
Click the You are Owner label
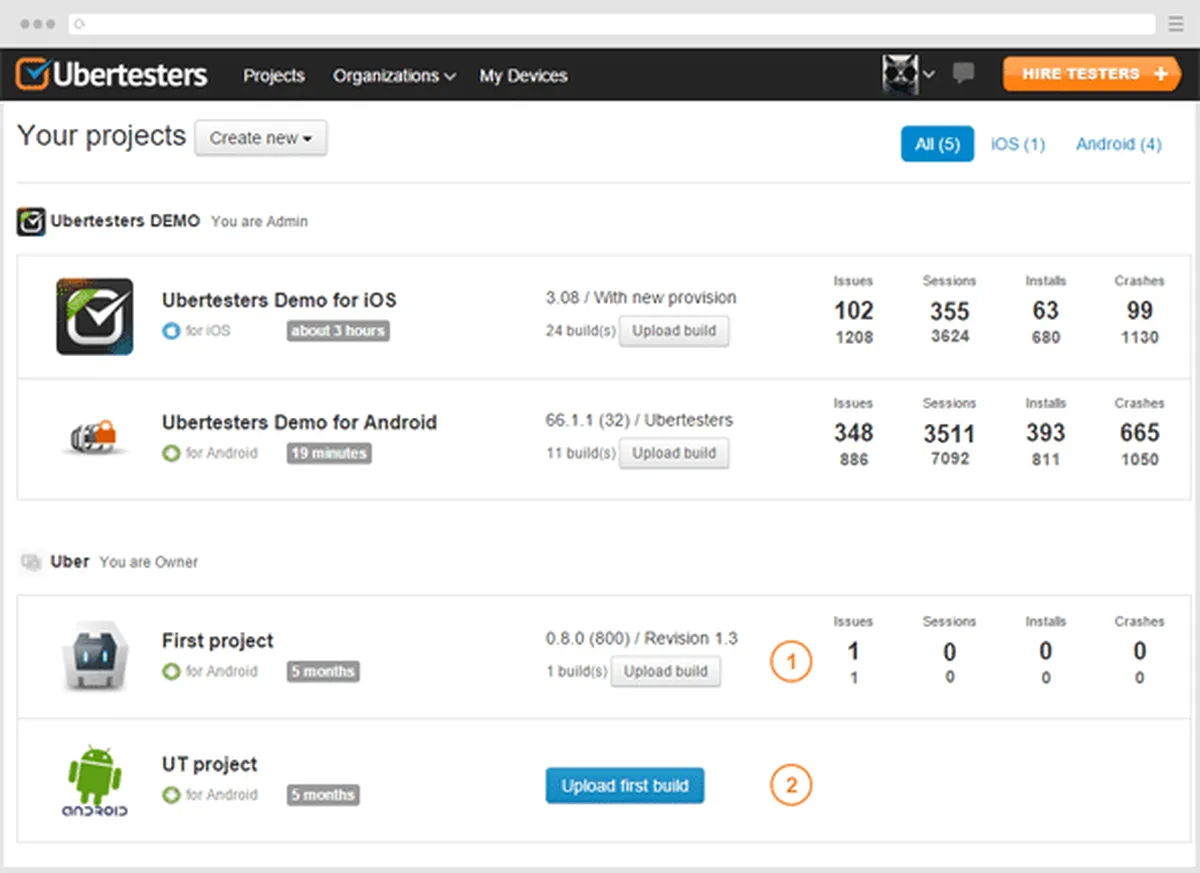point(149,562)
